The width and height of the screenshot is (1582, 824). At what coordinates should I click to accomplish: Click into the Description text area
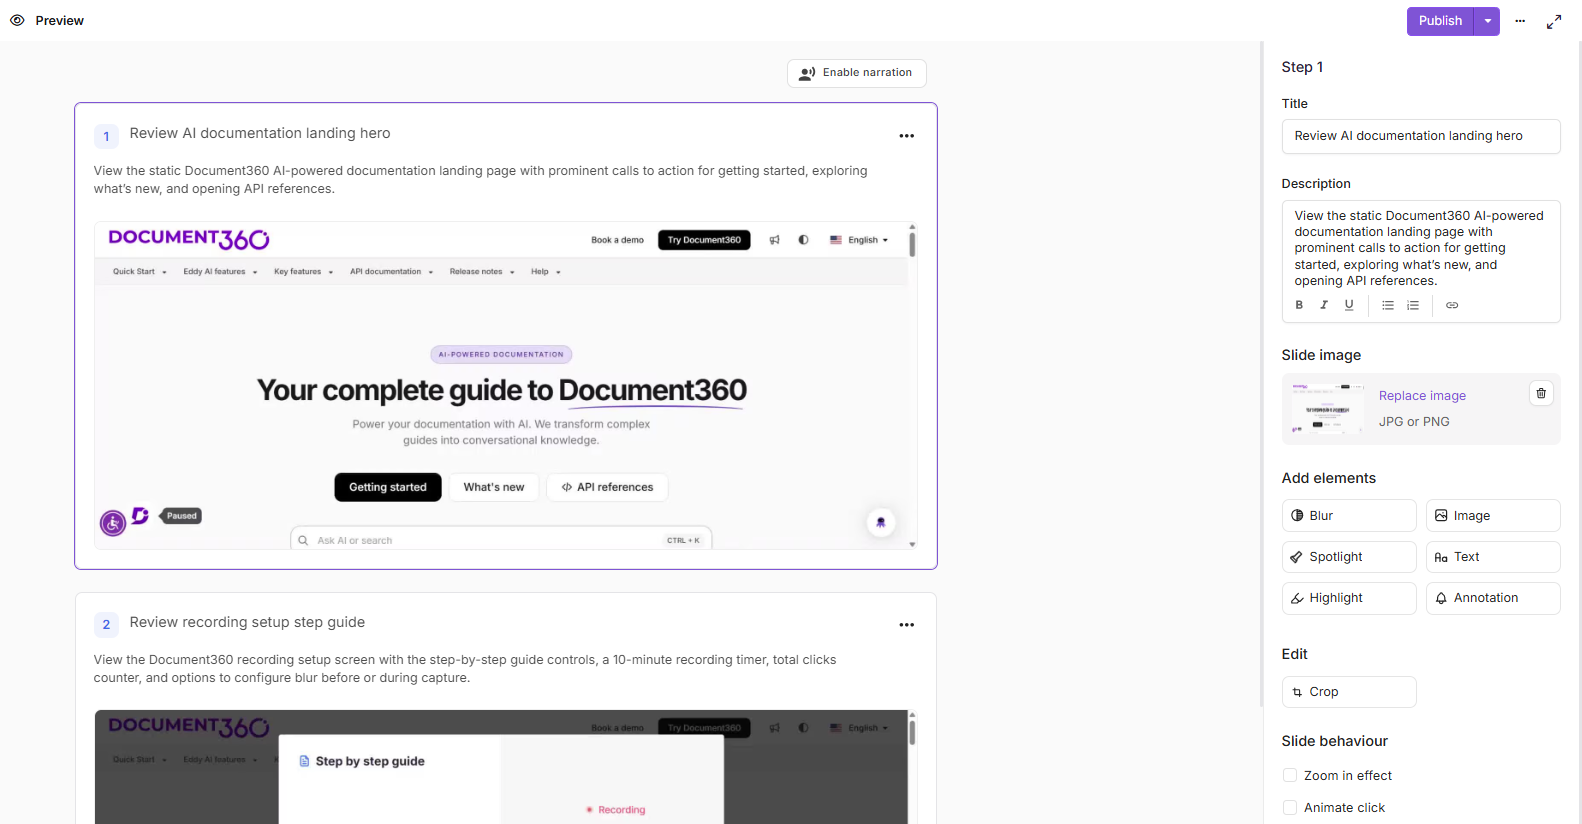1421,248
